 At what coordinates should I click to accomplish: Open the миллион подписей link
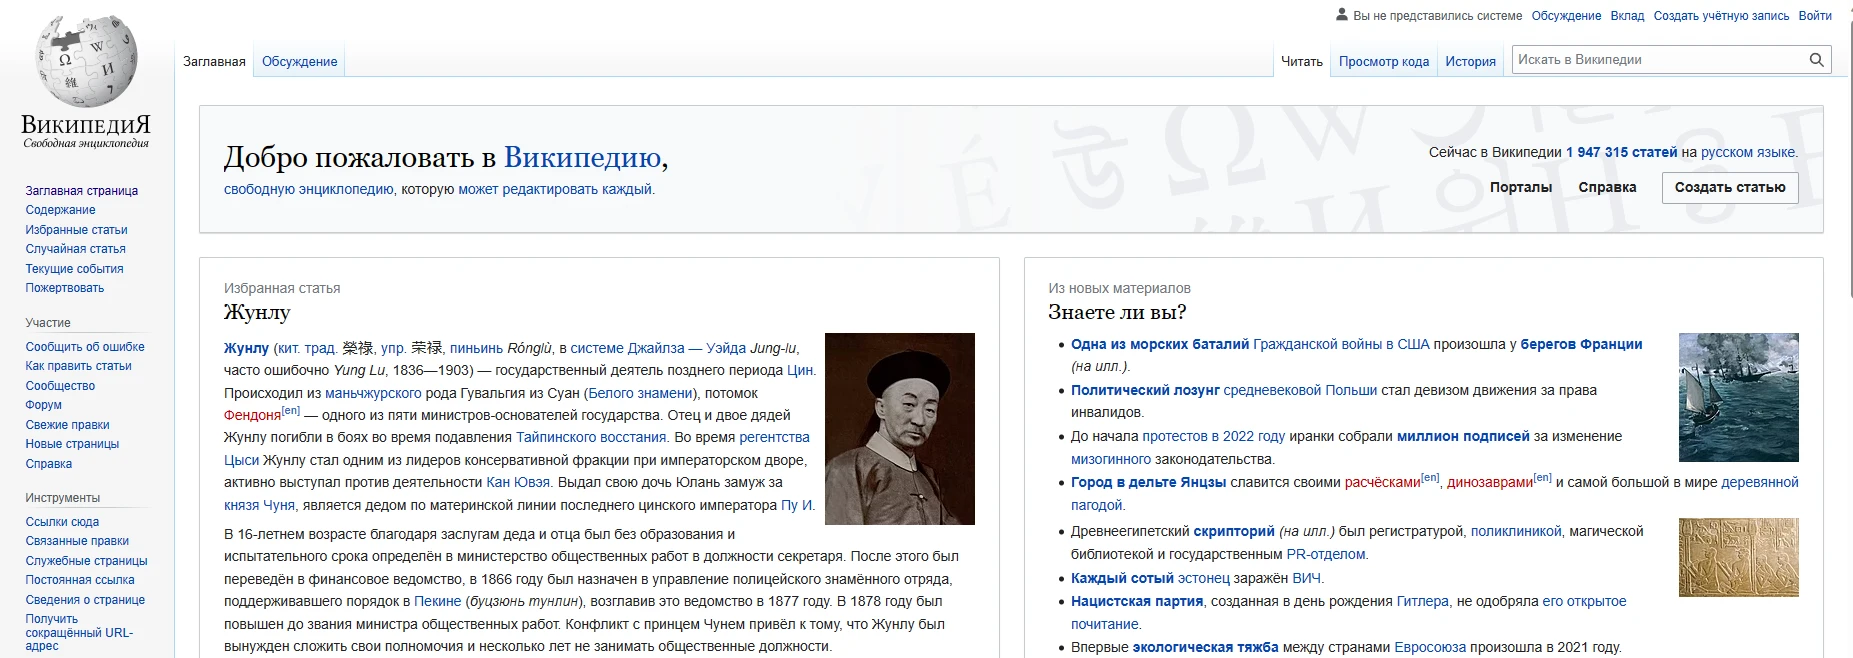(x=1463, y=436)
